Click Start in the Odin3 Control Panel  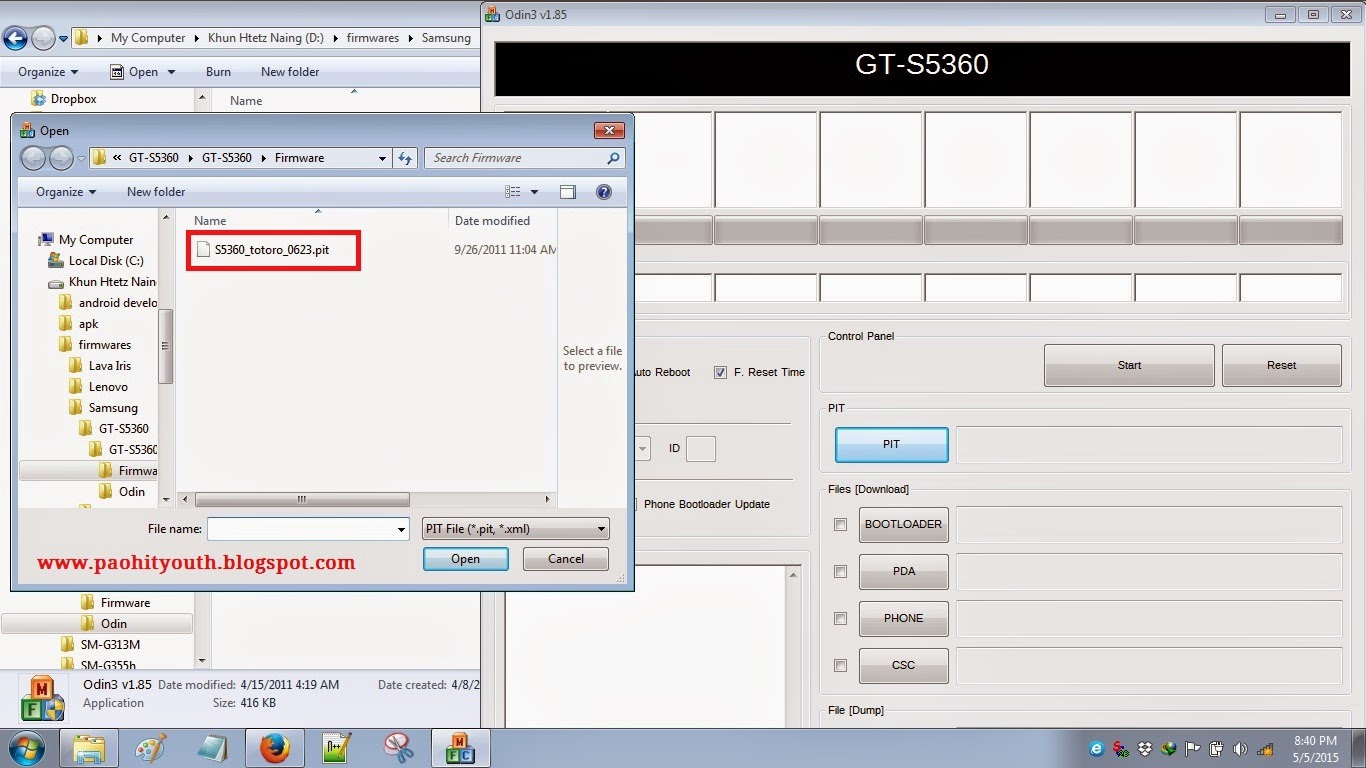(1129, 365)
